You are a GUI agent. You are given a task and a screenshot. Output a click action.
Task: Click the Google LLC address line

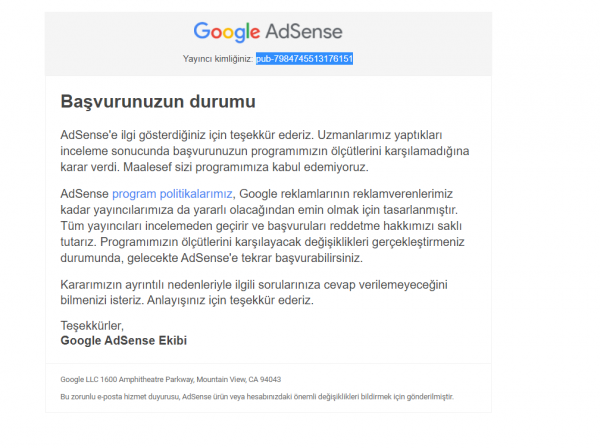coord(171,380)
